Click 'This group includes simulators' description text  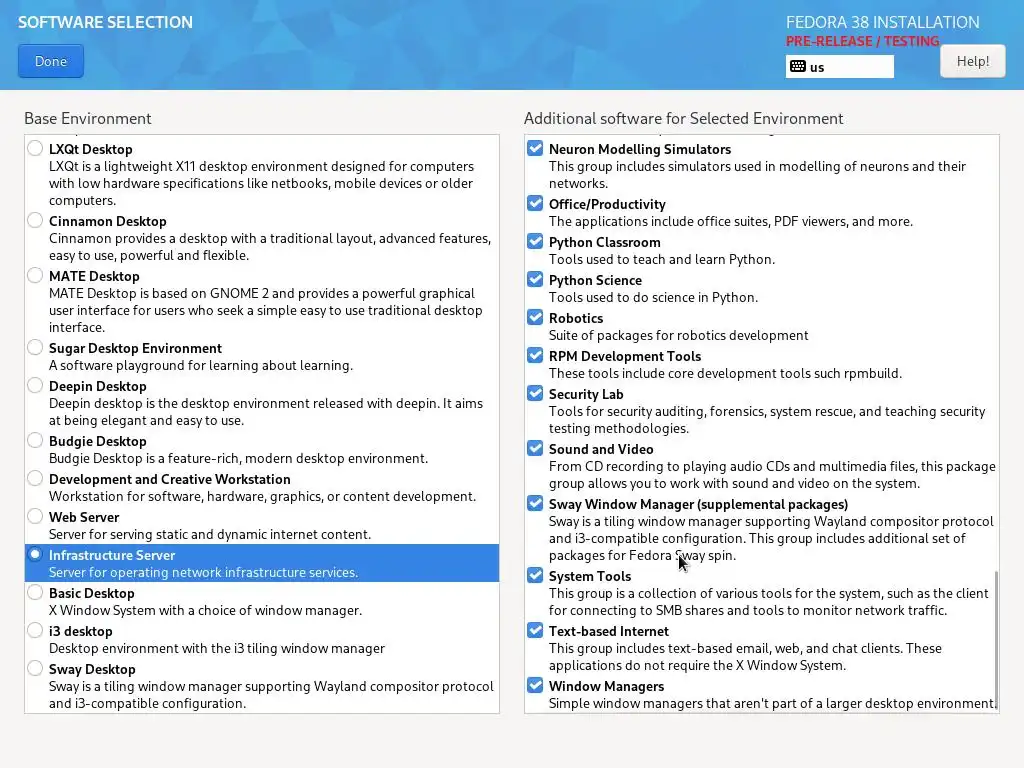pos(757,175)
